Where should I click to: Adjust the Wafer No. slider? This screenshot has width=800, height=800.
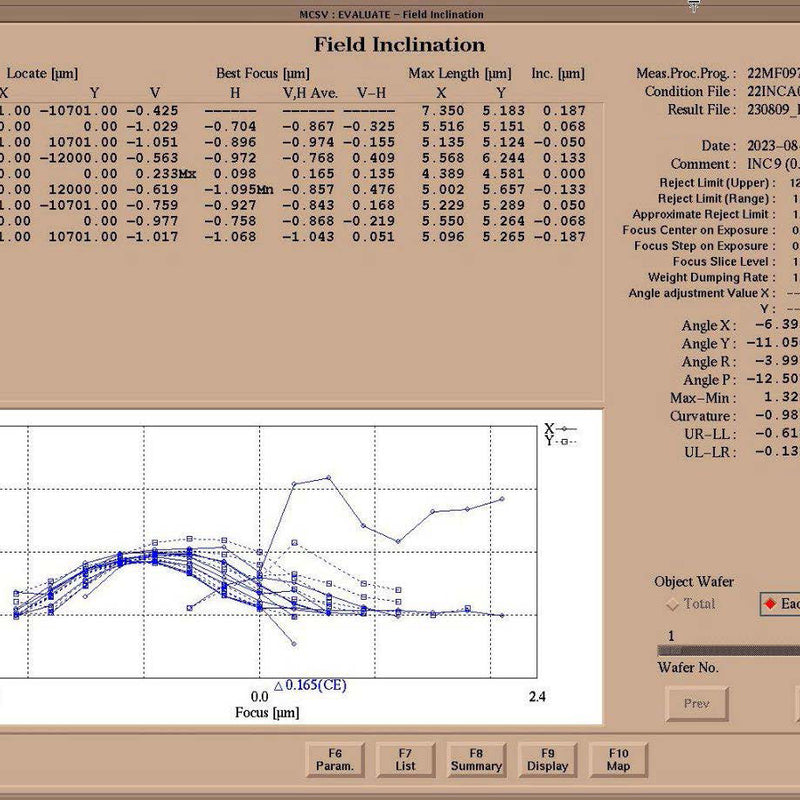click(729, 651)
